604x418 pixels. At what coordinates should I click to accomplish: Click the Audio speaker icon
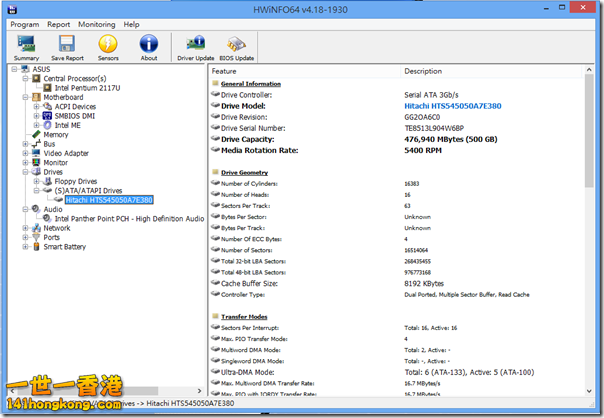pyautogui.click(x=36, y=209)
